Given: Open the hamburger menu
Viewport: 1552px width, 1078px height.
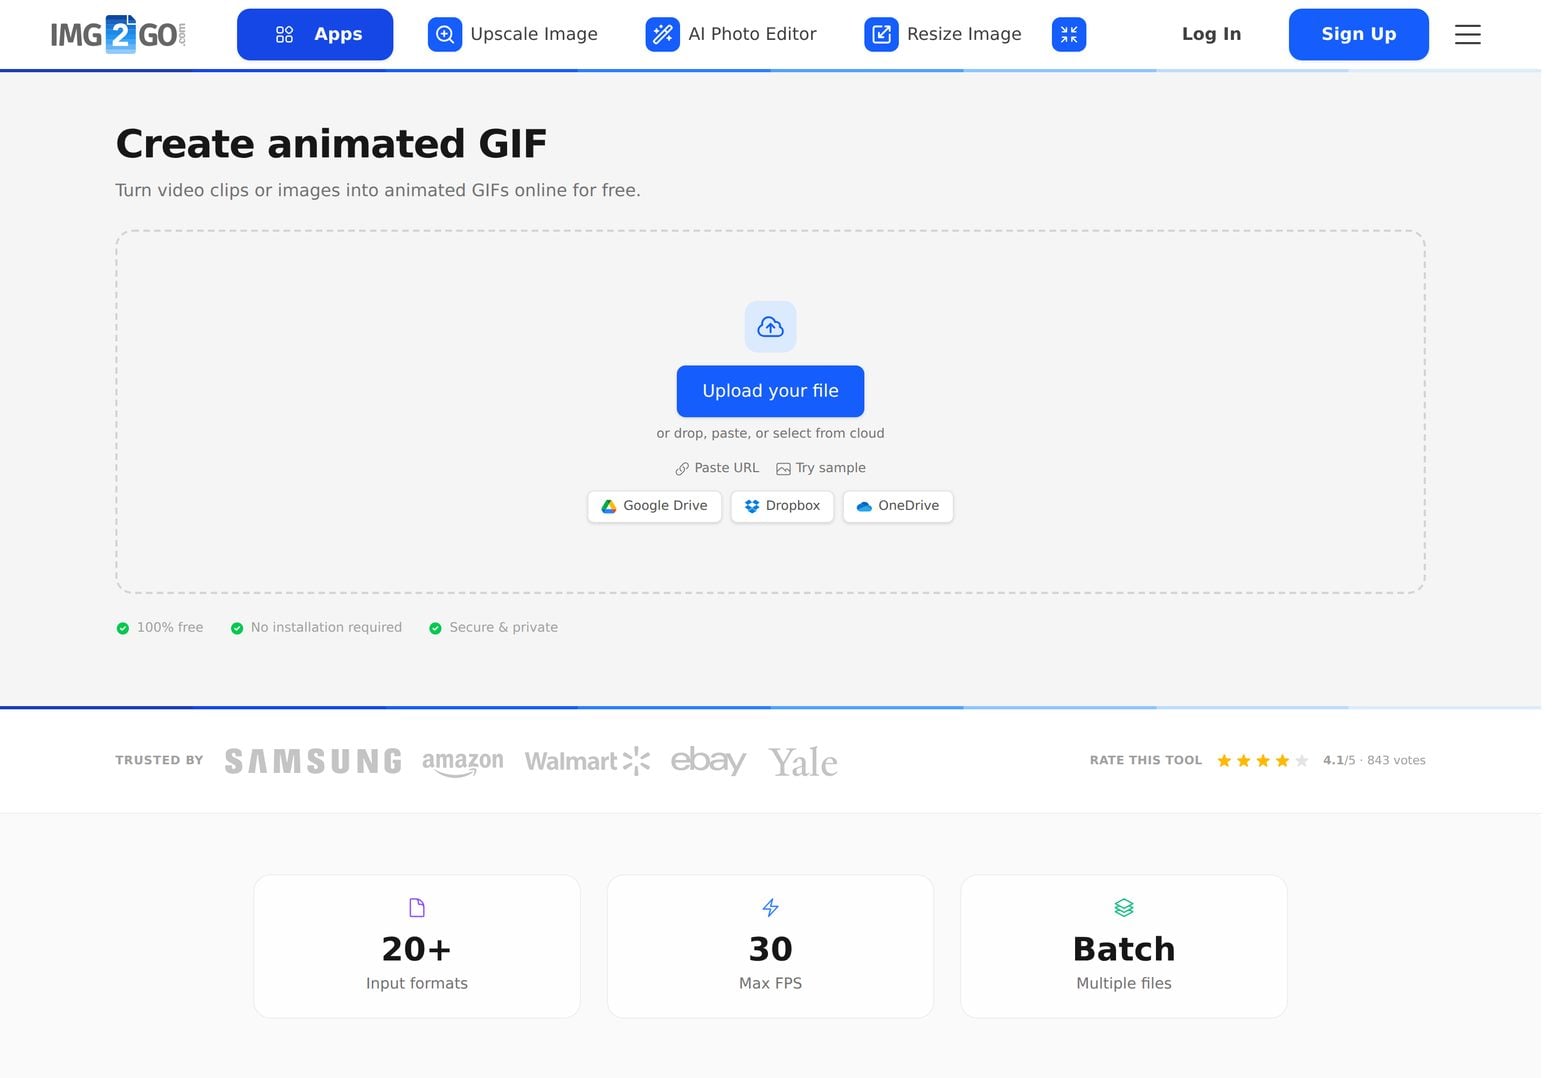Looking at the screenshot, I should click(1467, 34).
